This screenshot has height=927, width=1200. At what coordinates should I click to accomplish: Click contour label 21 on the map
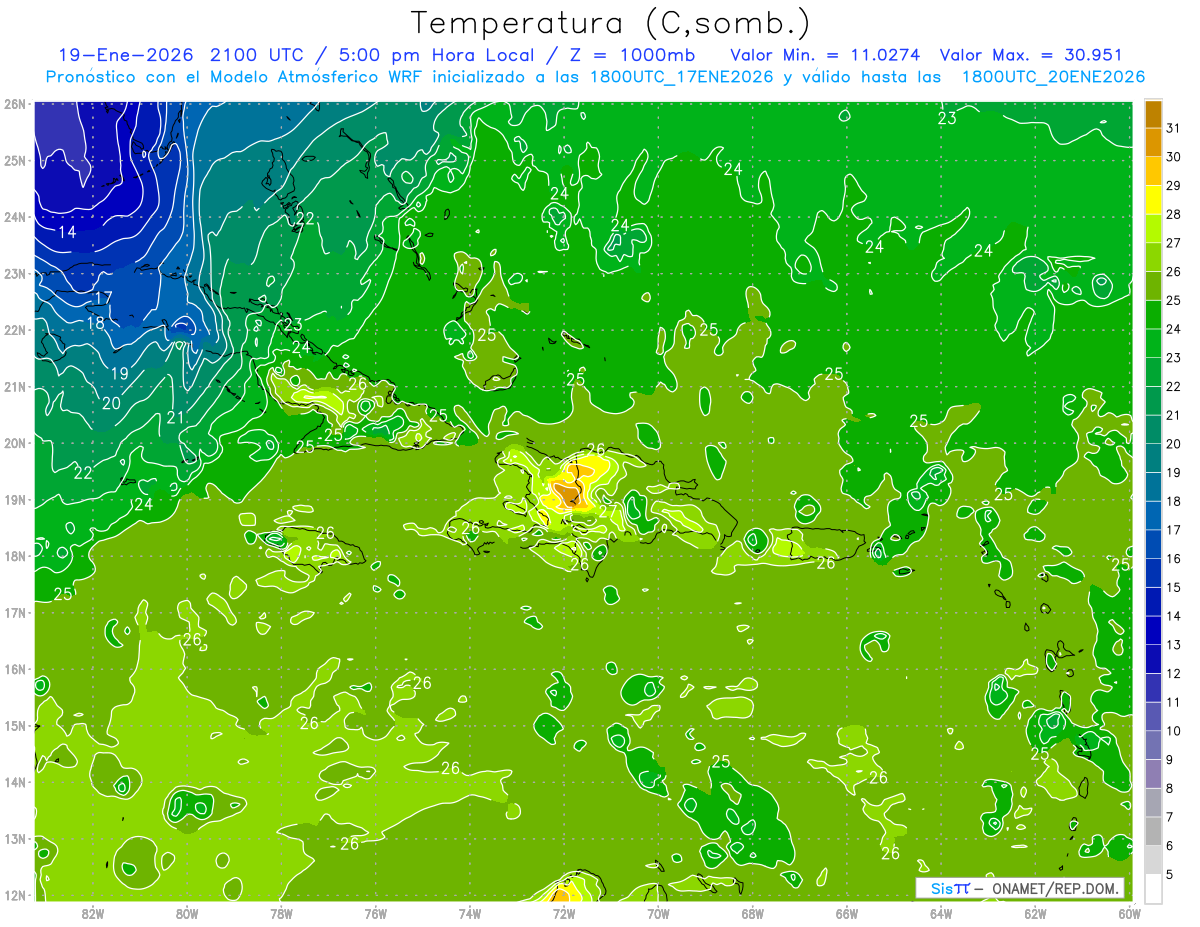point(175,417)
